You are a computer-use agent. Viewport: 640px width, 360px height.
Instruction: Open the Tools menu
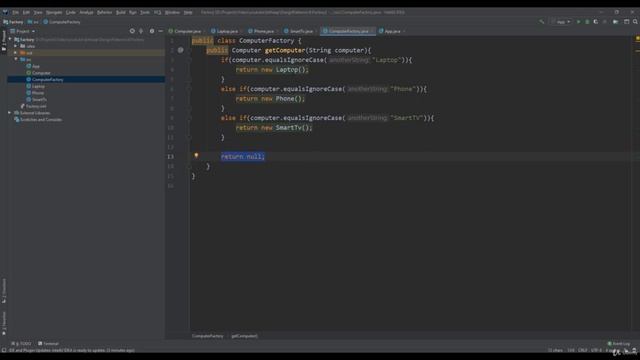coord(145,12)
